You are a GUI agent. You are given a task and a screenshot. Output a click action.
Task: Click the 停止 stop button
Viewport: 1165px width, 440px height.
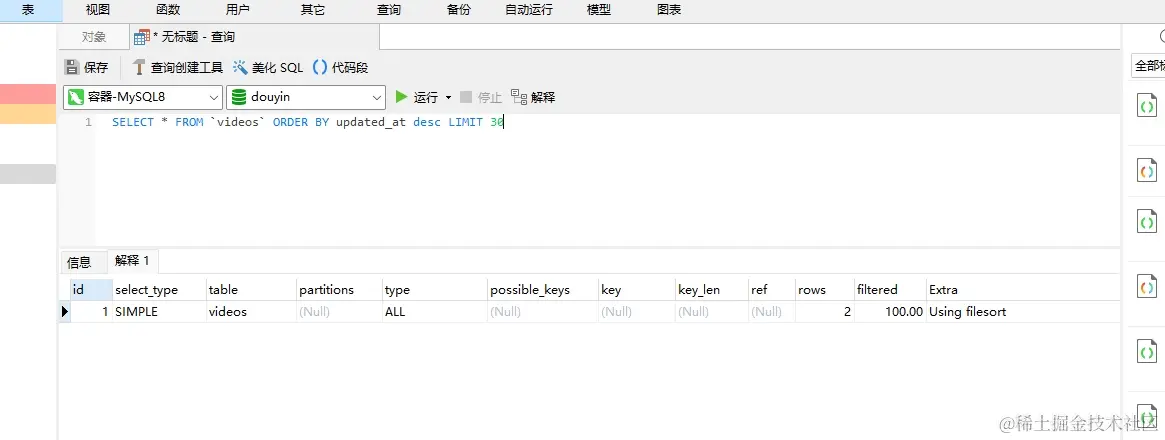(481, 97)
